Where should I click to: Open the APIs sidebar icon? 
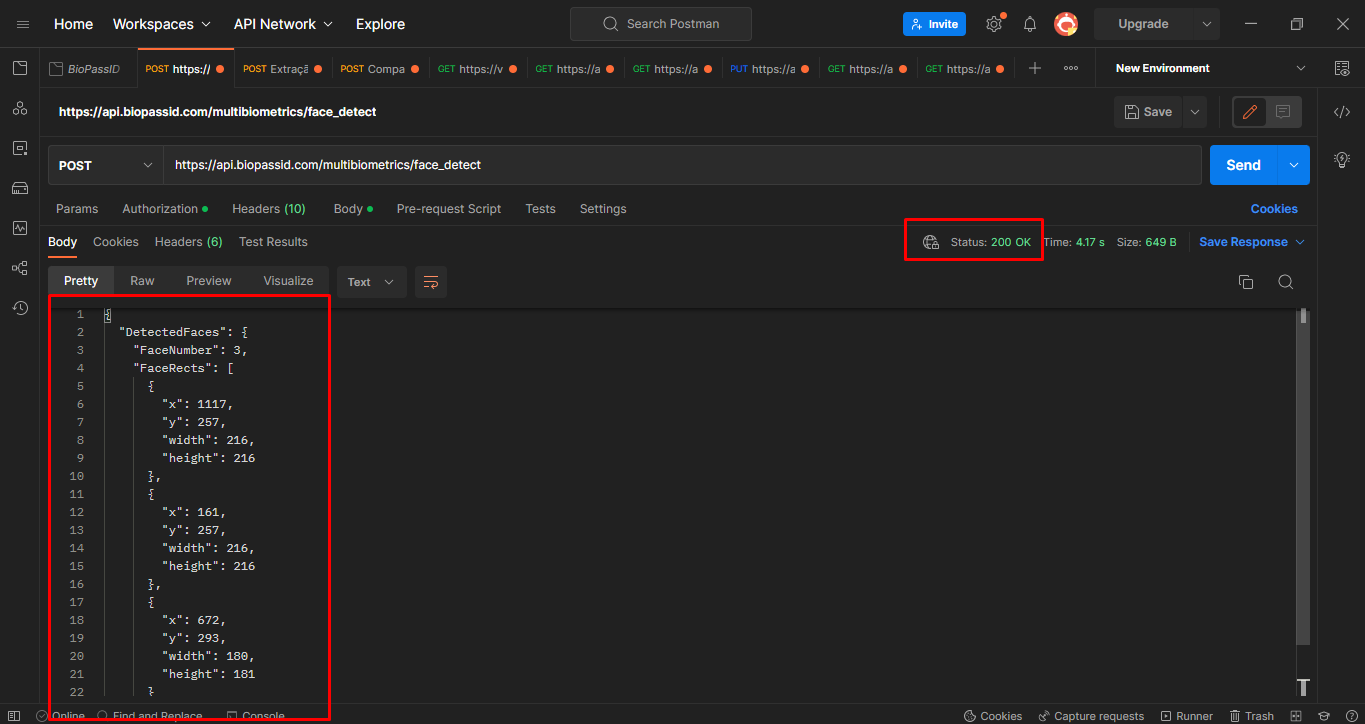pyautogui.click(x=20, y=108)
